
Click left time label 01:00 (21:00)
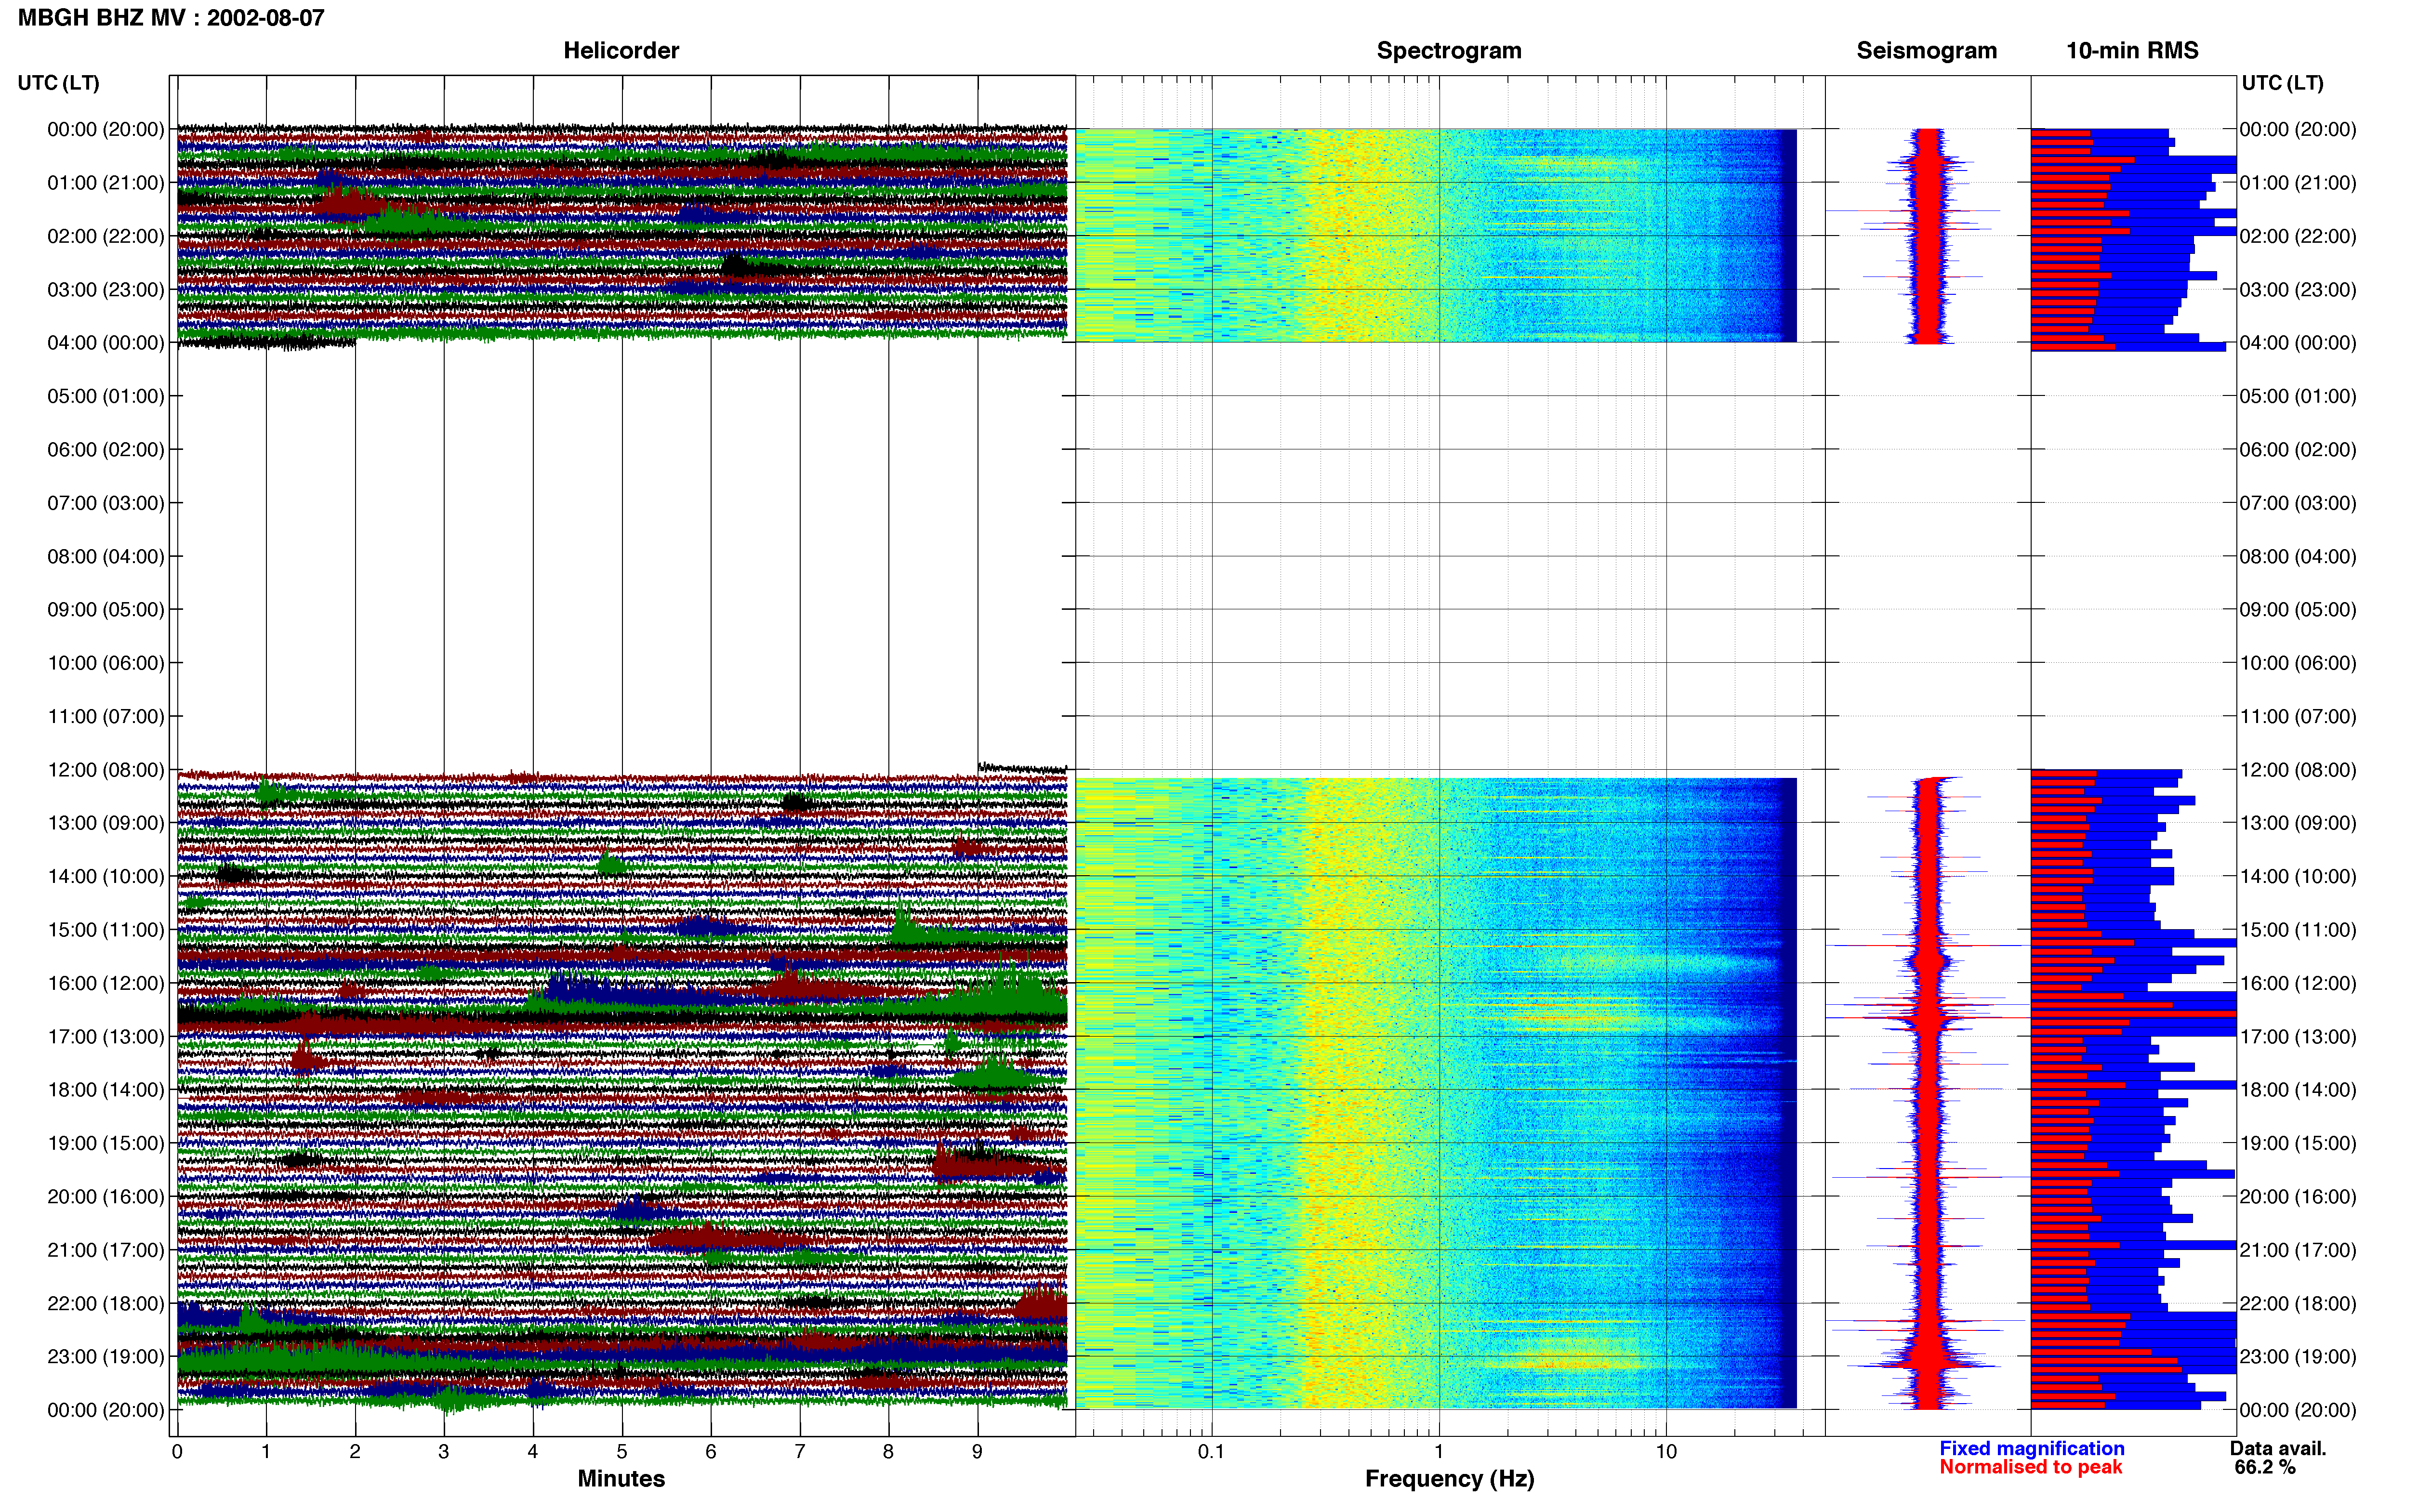click(106, 183)
